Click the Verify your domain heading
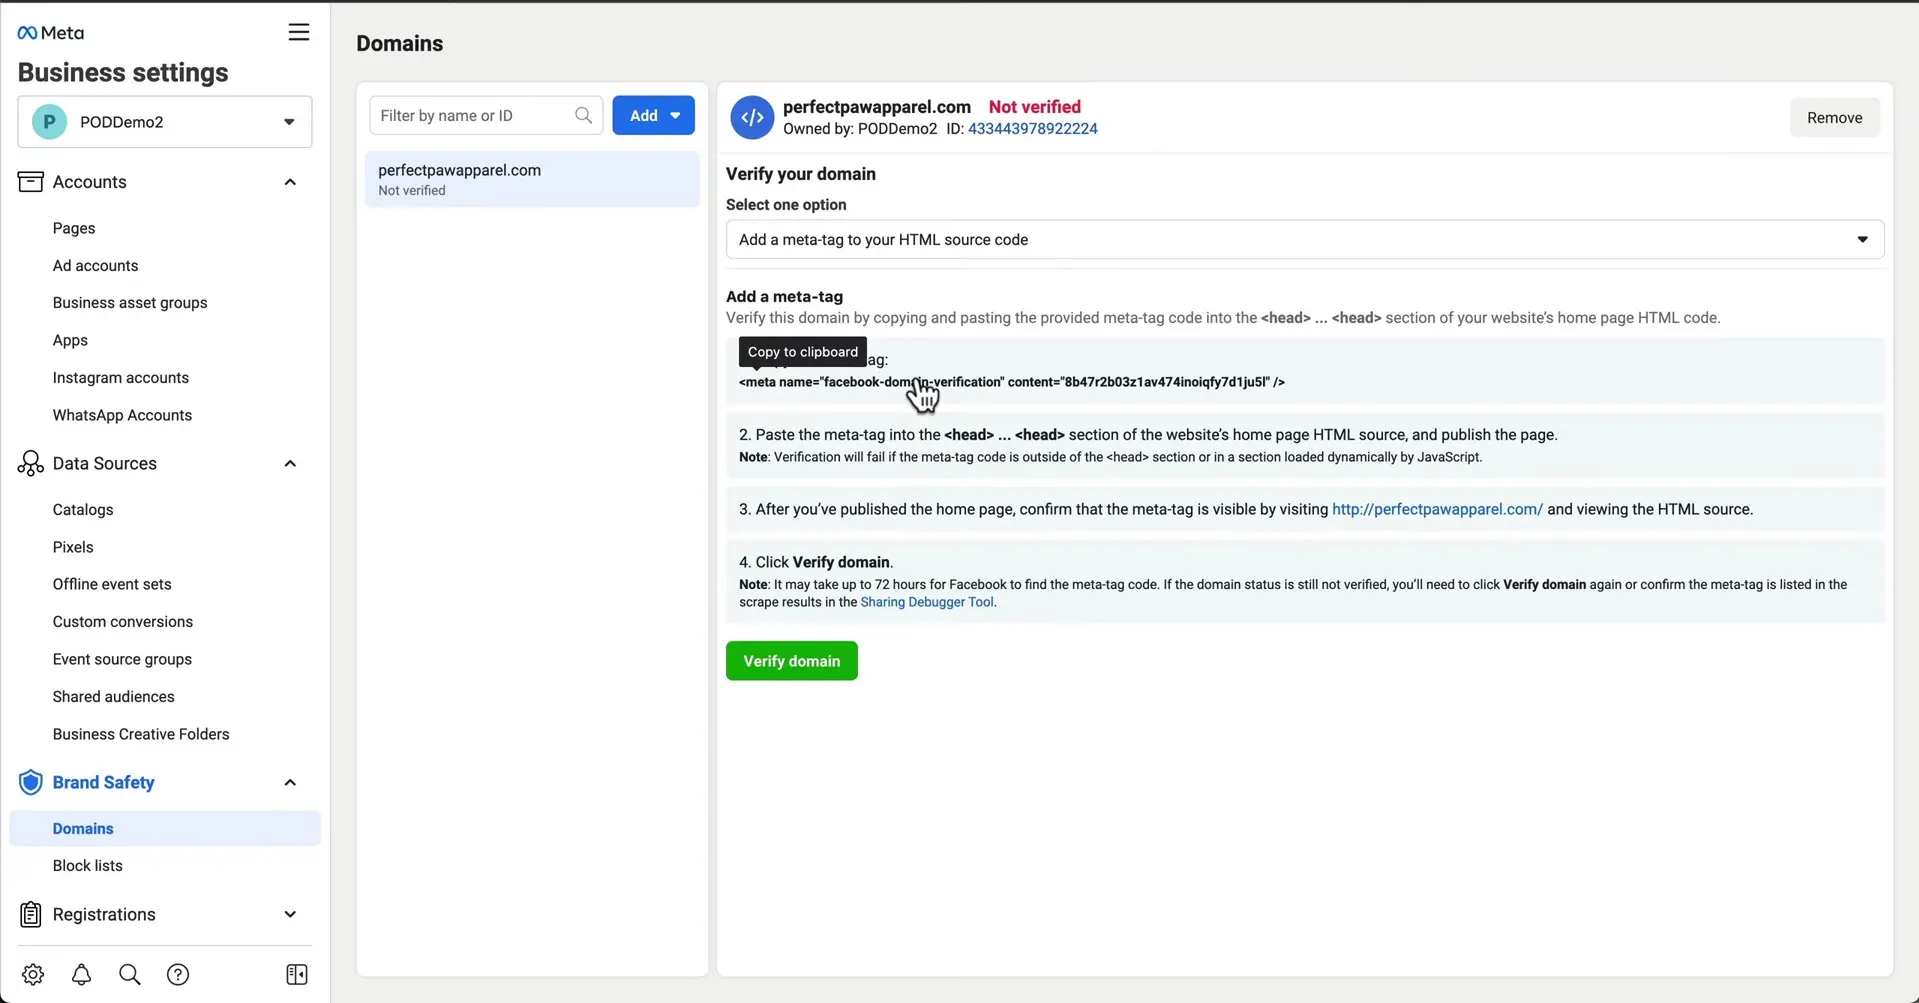1919x1003 pixels. pos(801,174)
